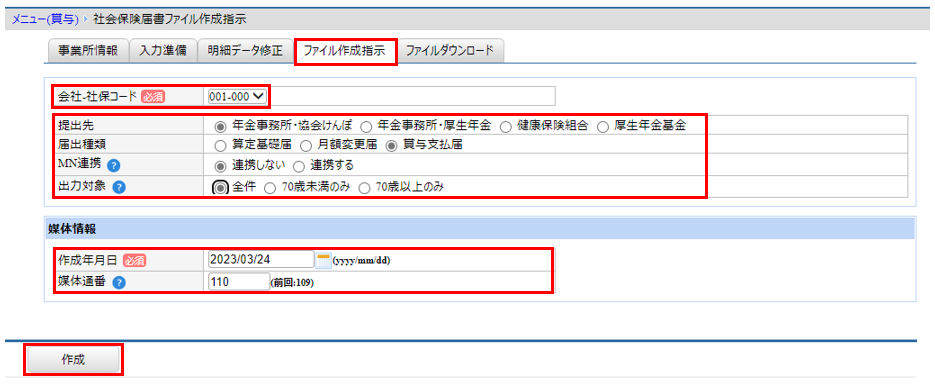Image resolution: width=935 pixels, height=389 pixels.
Task: Go to ファイルダウンロード tab
Action: [450, 51]
